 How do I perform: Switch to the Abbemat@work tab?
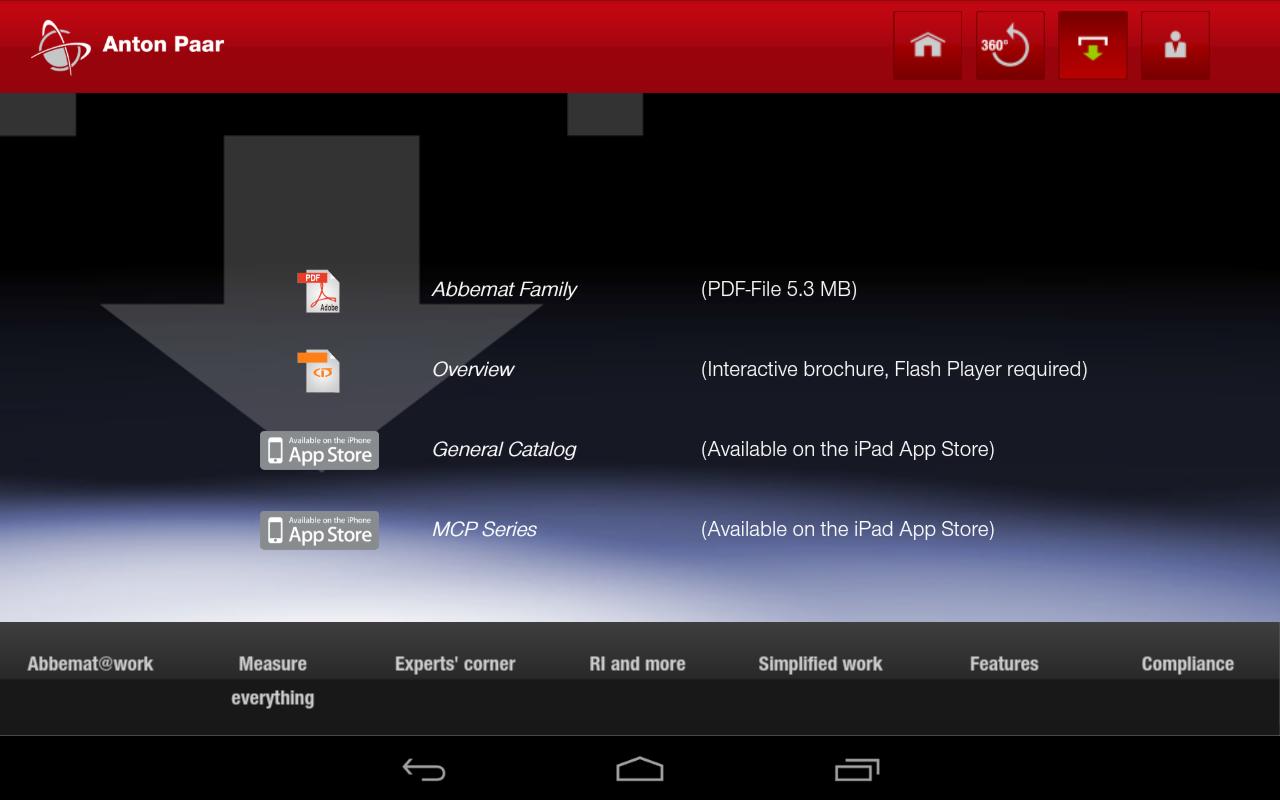pos(90,664)
